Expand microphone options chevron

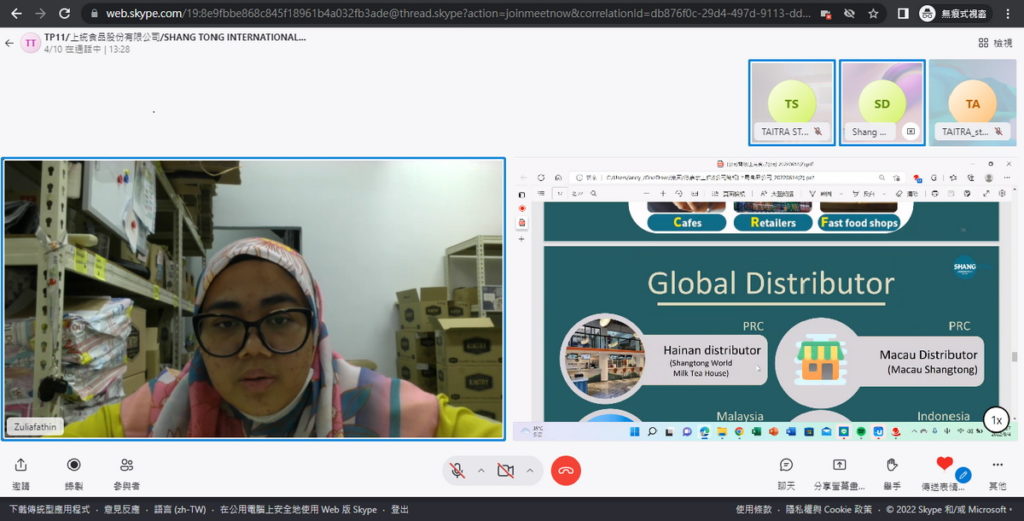click(481, 470)
